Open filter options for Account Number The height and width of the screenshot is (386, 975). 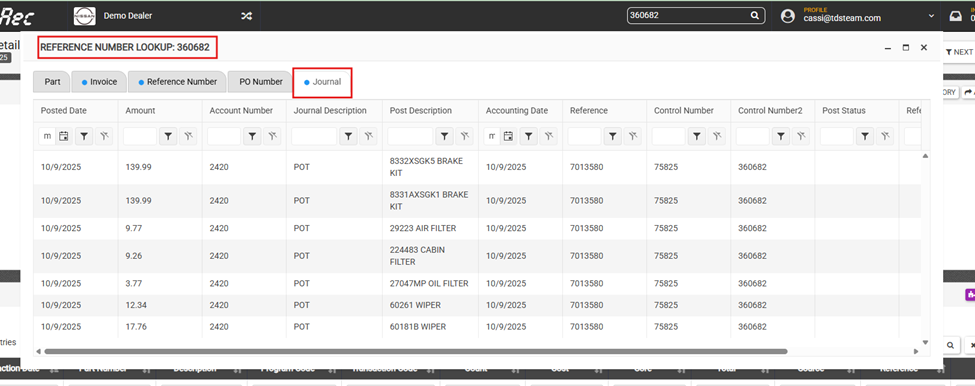click(x=252, y=136)
